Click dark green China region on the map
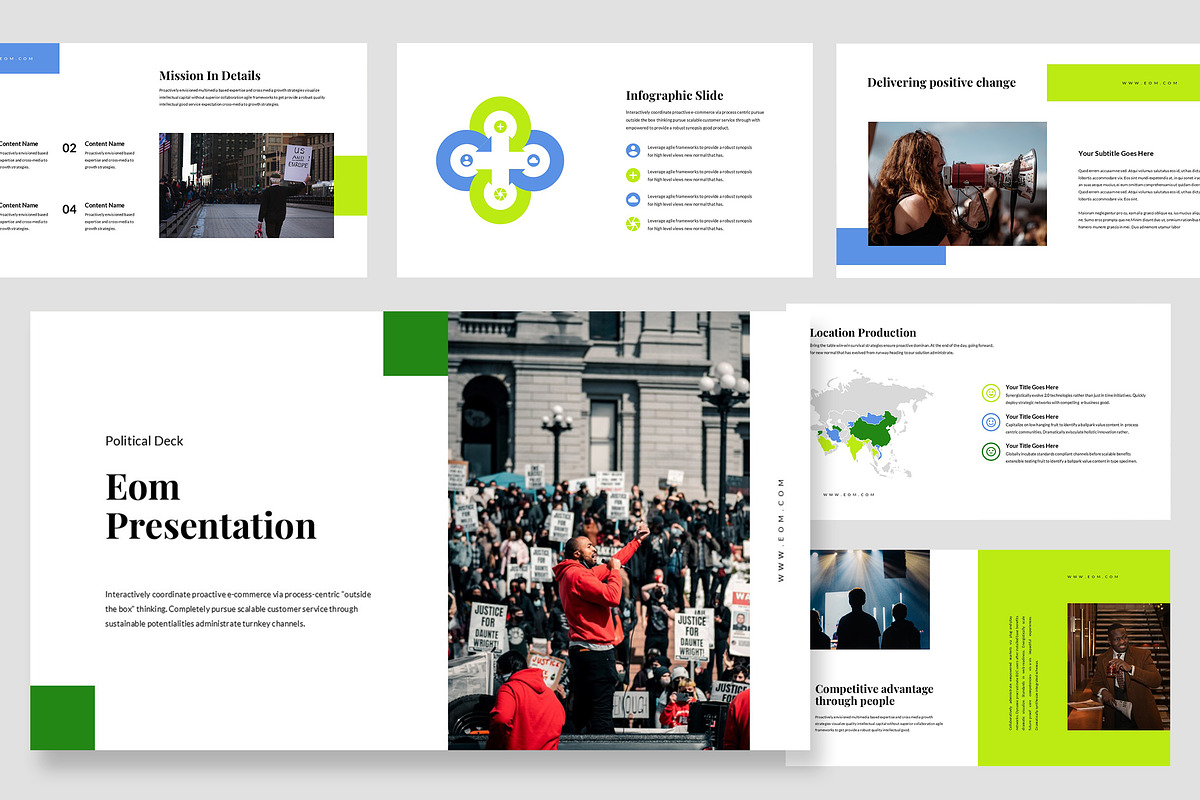1200x800 pixels. coord(870,432)
